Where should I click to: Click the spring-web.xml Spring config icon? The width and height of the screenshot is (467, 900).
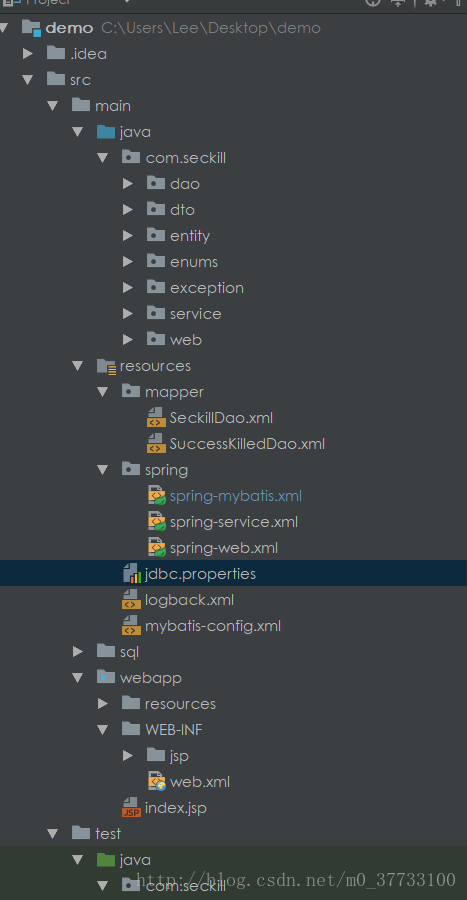coord(157,548)
